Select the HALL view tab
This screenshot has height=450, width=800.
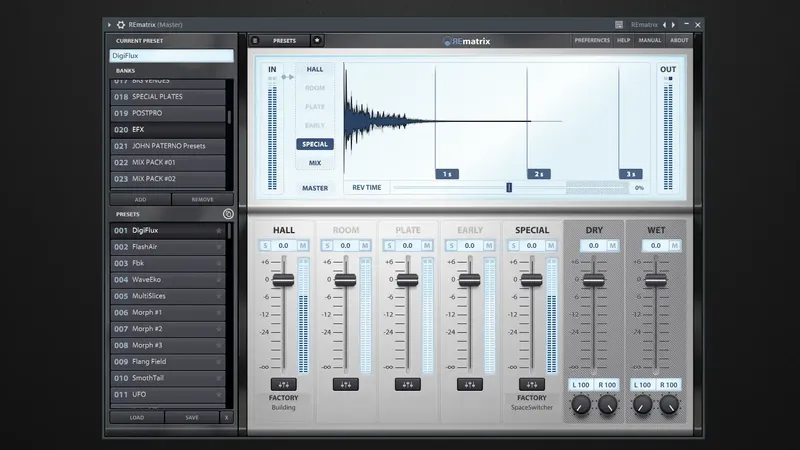pyautogui.click(x=315, y=69)
